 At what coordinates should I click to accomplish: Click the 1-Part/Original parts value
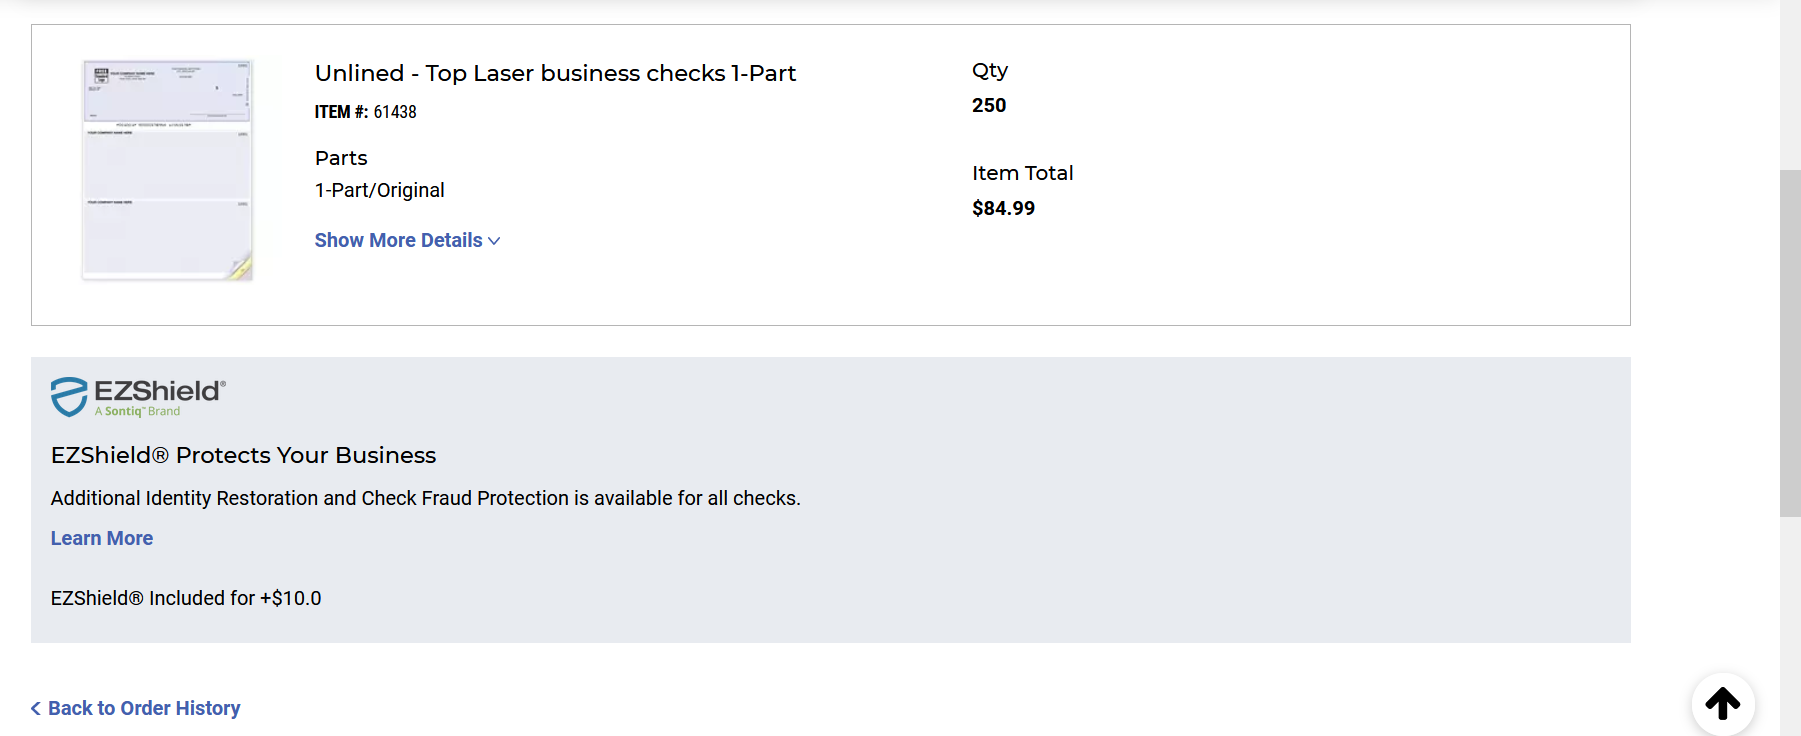[380, 190]
